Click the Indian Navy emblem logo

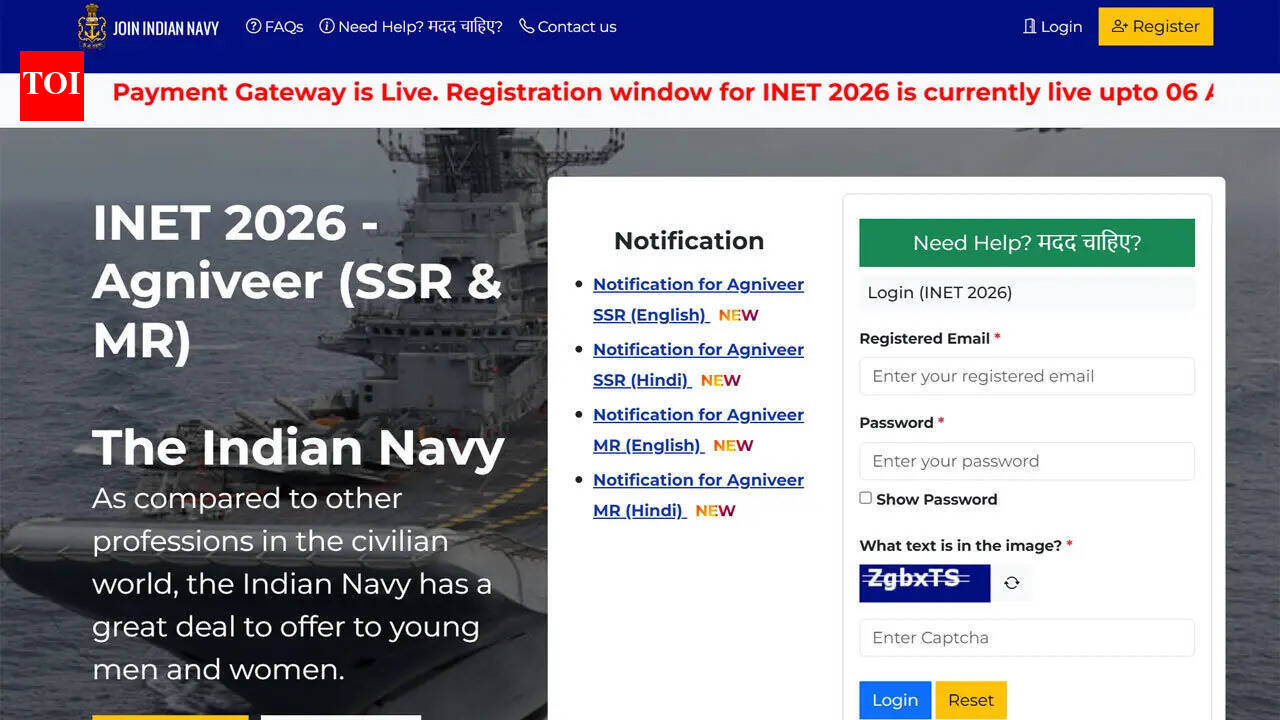(92, 26)
